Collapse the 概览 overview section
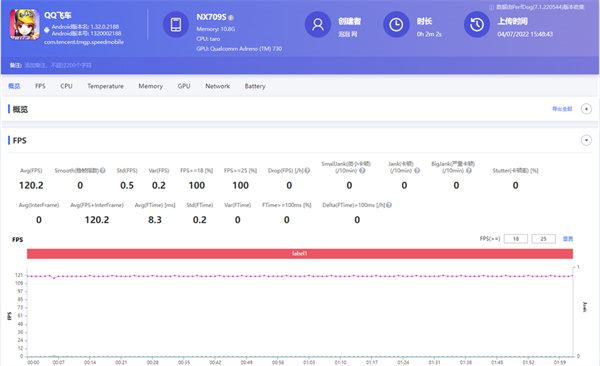 click(x=586, y=109)
